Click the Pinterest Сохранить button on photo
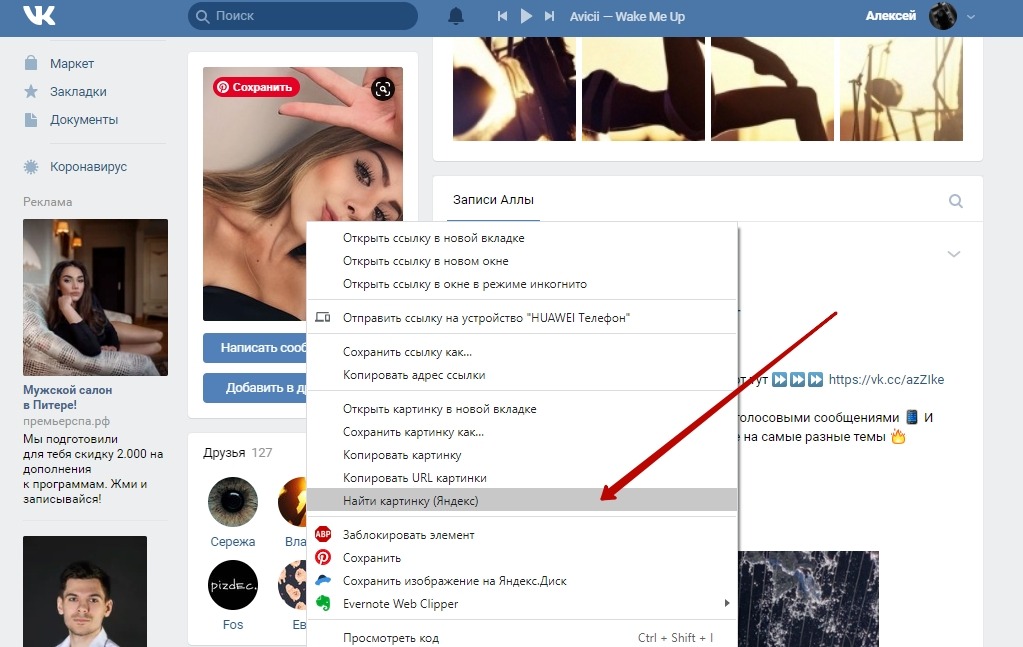 tap(256, 87)
